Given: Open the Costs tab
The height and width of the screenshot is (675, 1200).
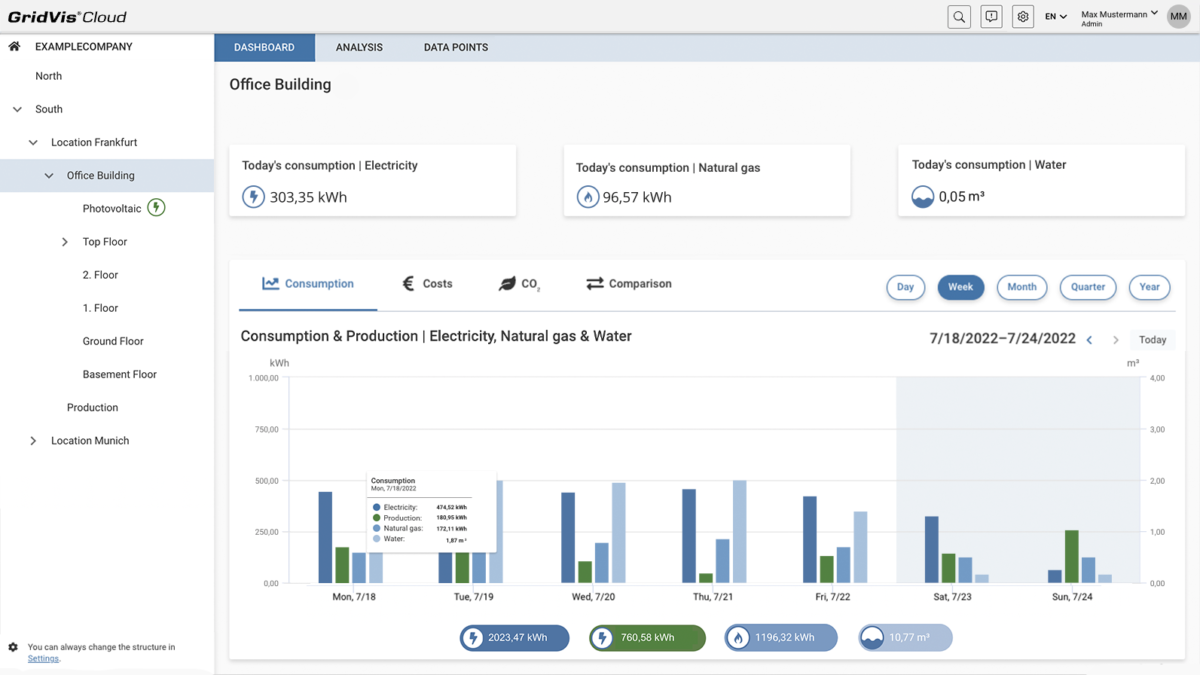Looking at the screenshot, I should coord(427,284).
